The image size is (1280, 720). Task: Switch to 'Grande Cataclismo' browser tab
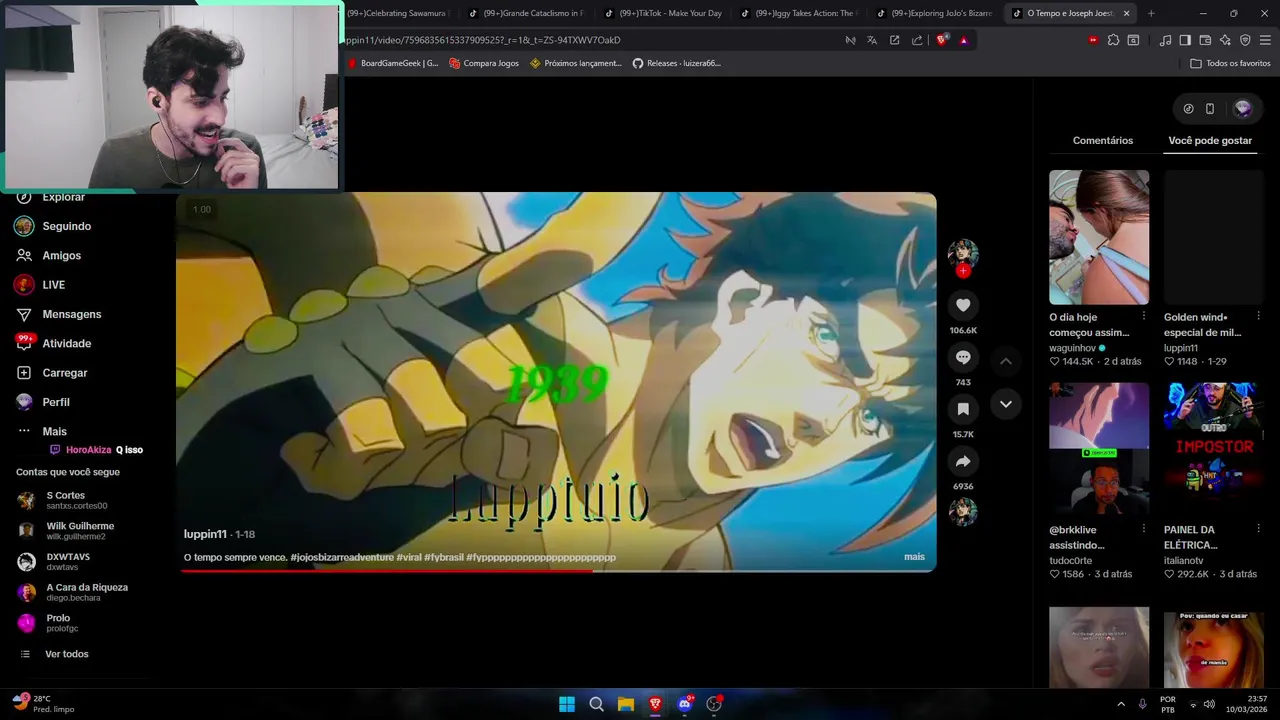point(526,13)
